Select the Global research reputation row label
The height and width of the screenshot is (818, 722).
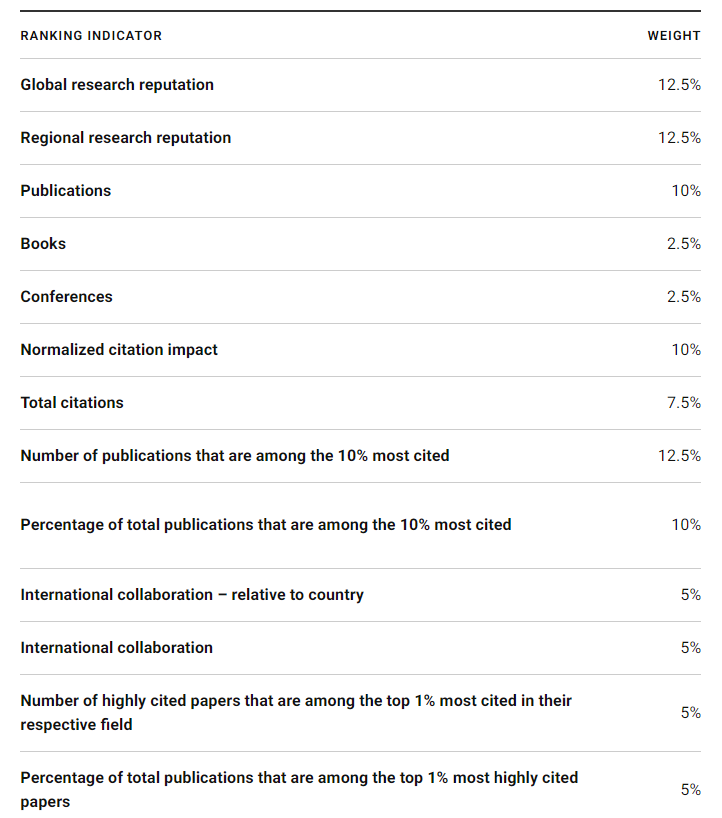tap(117, 85)
